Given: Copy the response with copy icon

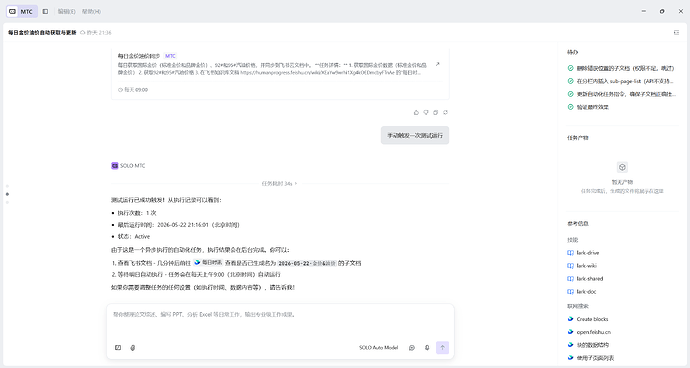Looking at the screenshot, I should [x=436, y=113].
